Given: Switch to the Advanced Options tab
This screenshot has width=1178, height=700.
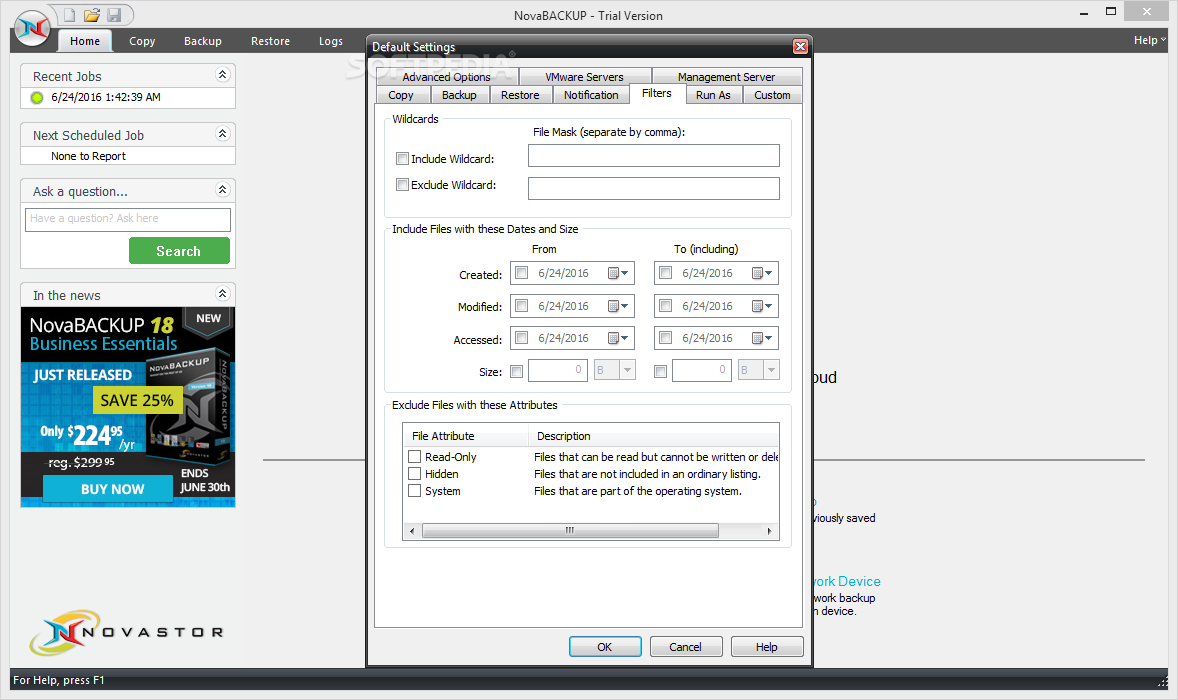Looking at the screenshot, I should tap(446, 77).
